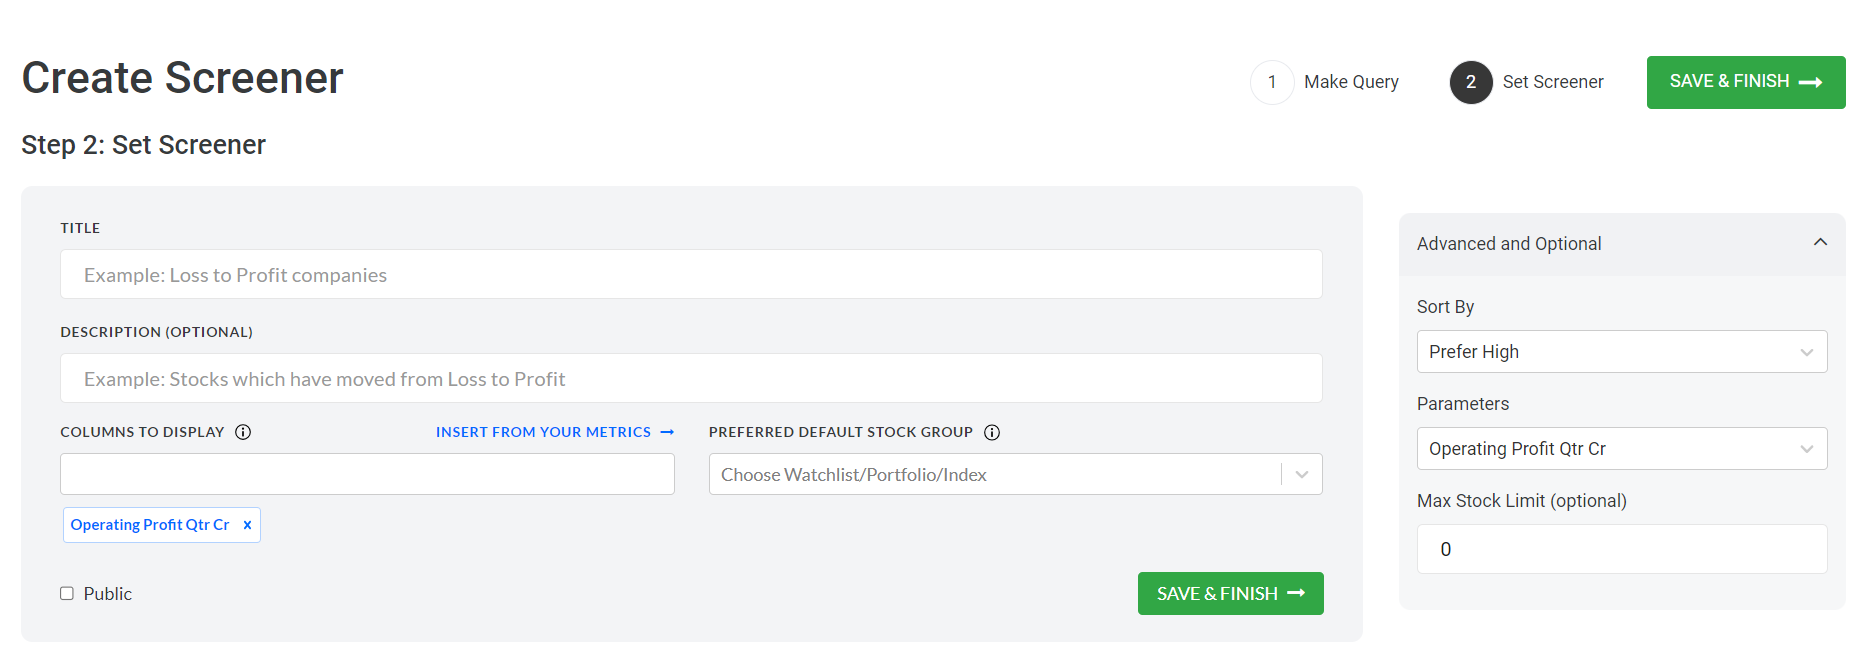Click info icon beside Columns to Display
This screenshot has width=1863, height=648.
(x=243, y=432)
